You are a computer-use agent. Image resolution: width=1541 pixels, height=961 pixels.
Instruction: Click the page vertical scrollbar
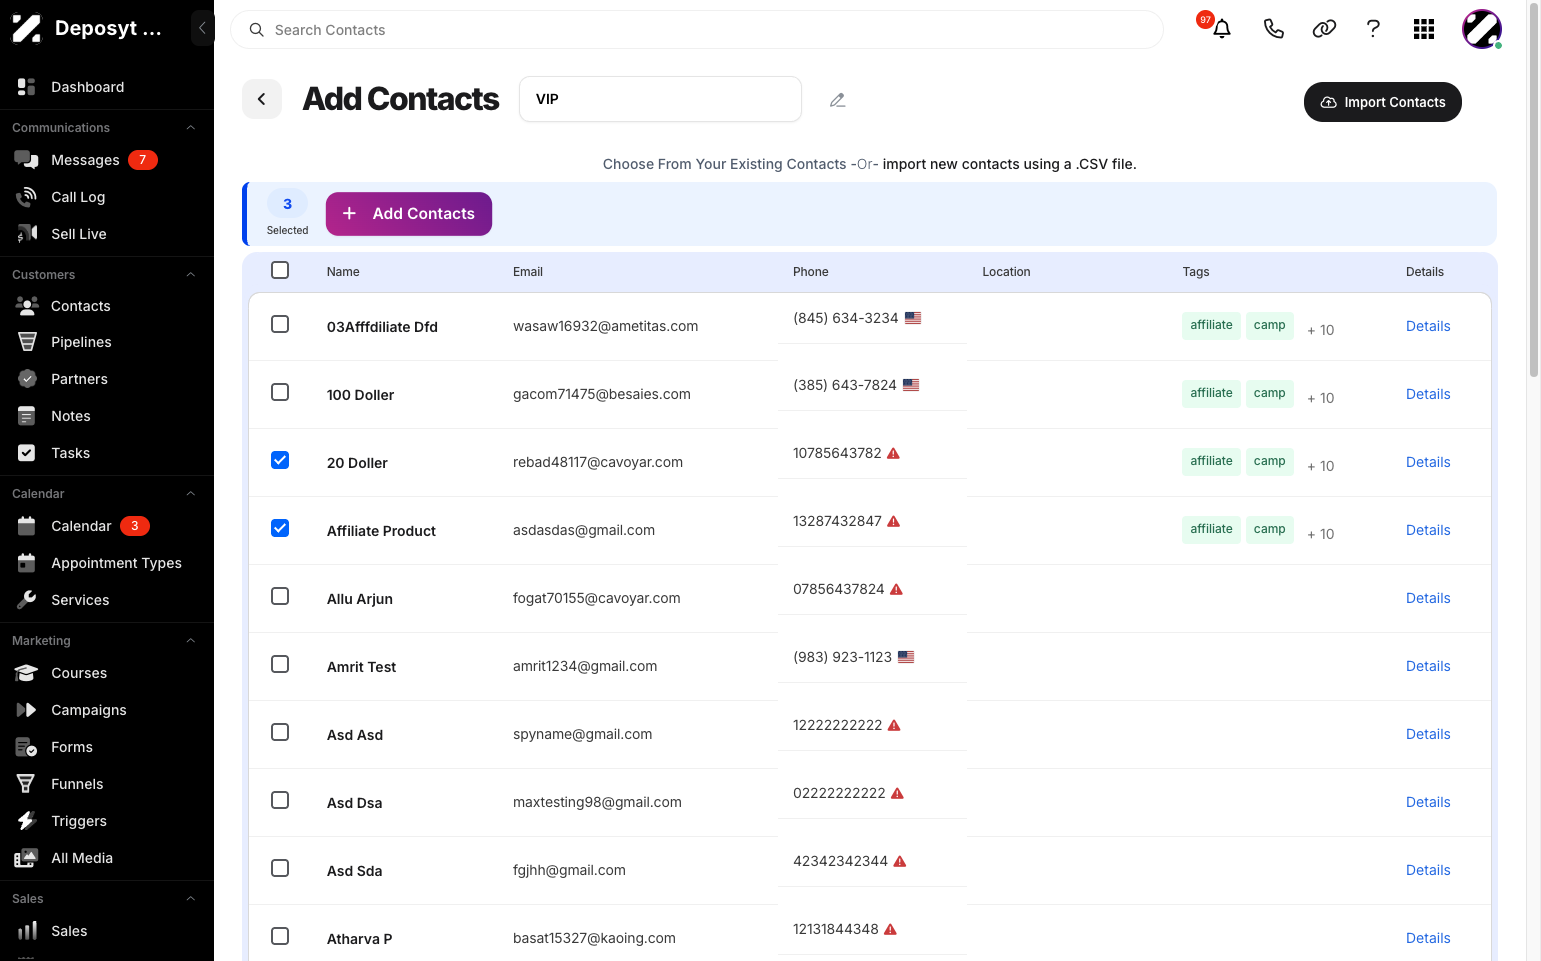1534,190
